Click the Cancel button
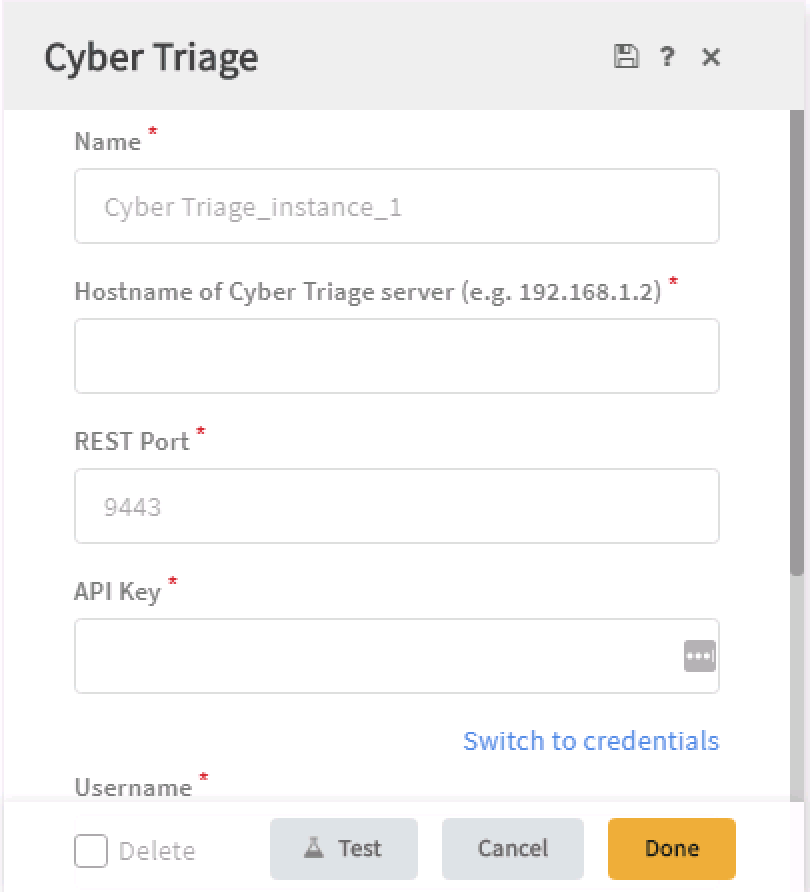The width and height of the screenshot is (810, 892). 513,849
